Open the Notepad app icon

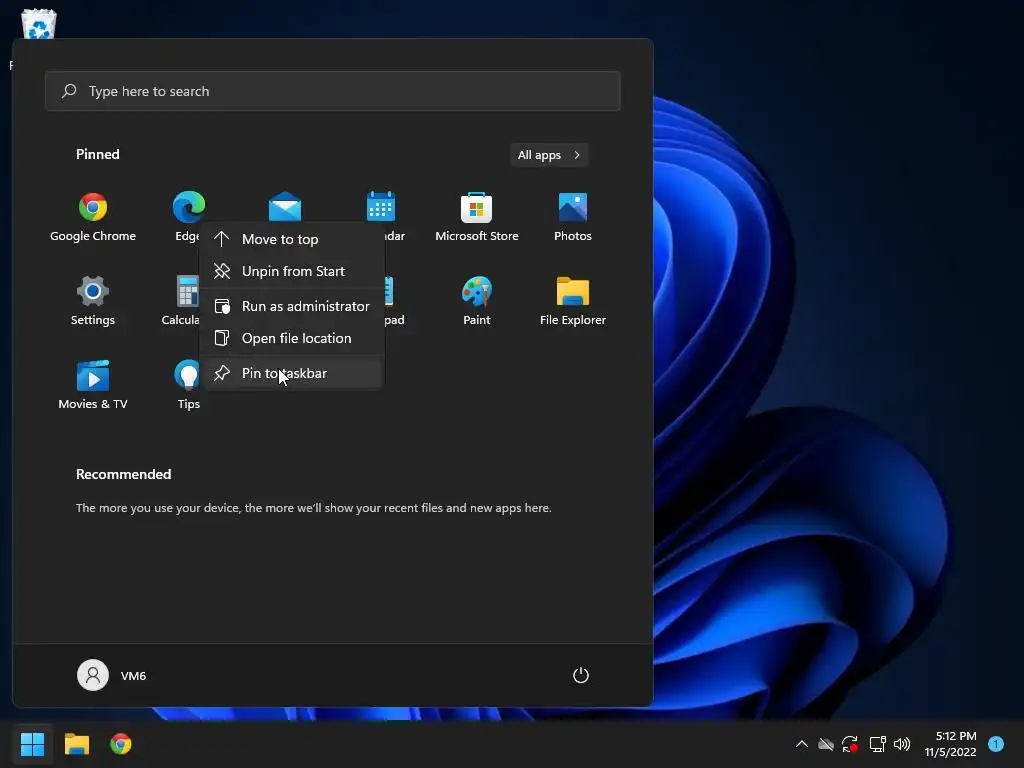point(389,291)
